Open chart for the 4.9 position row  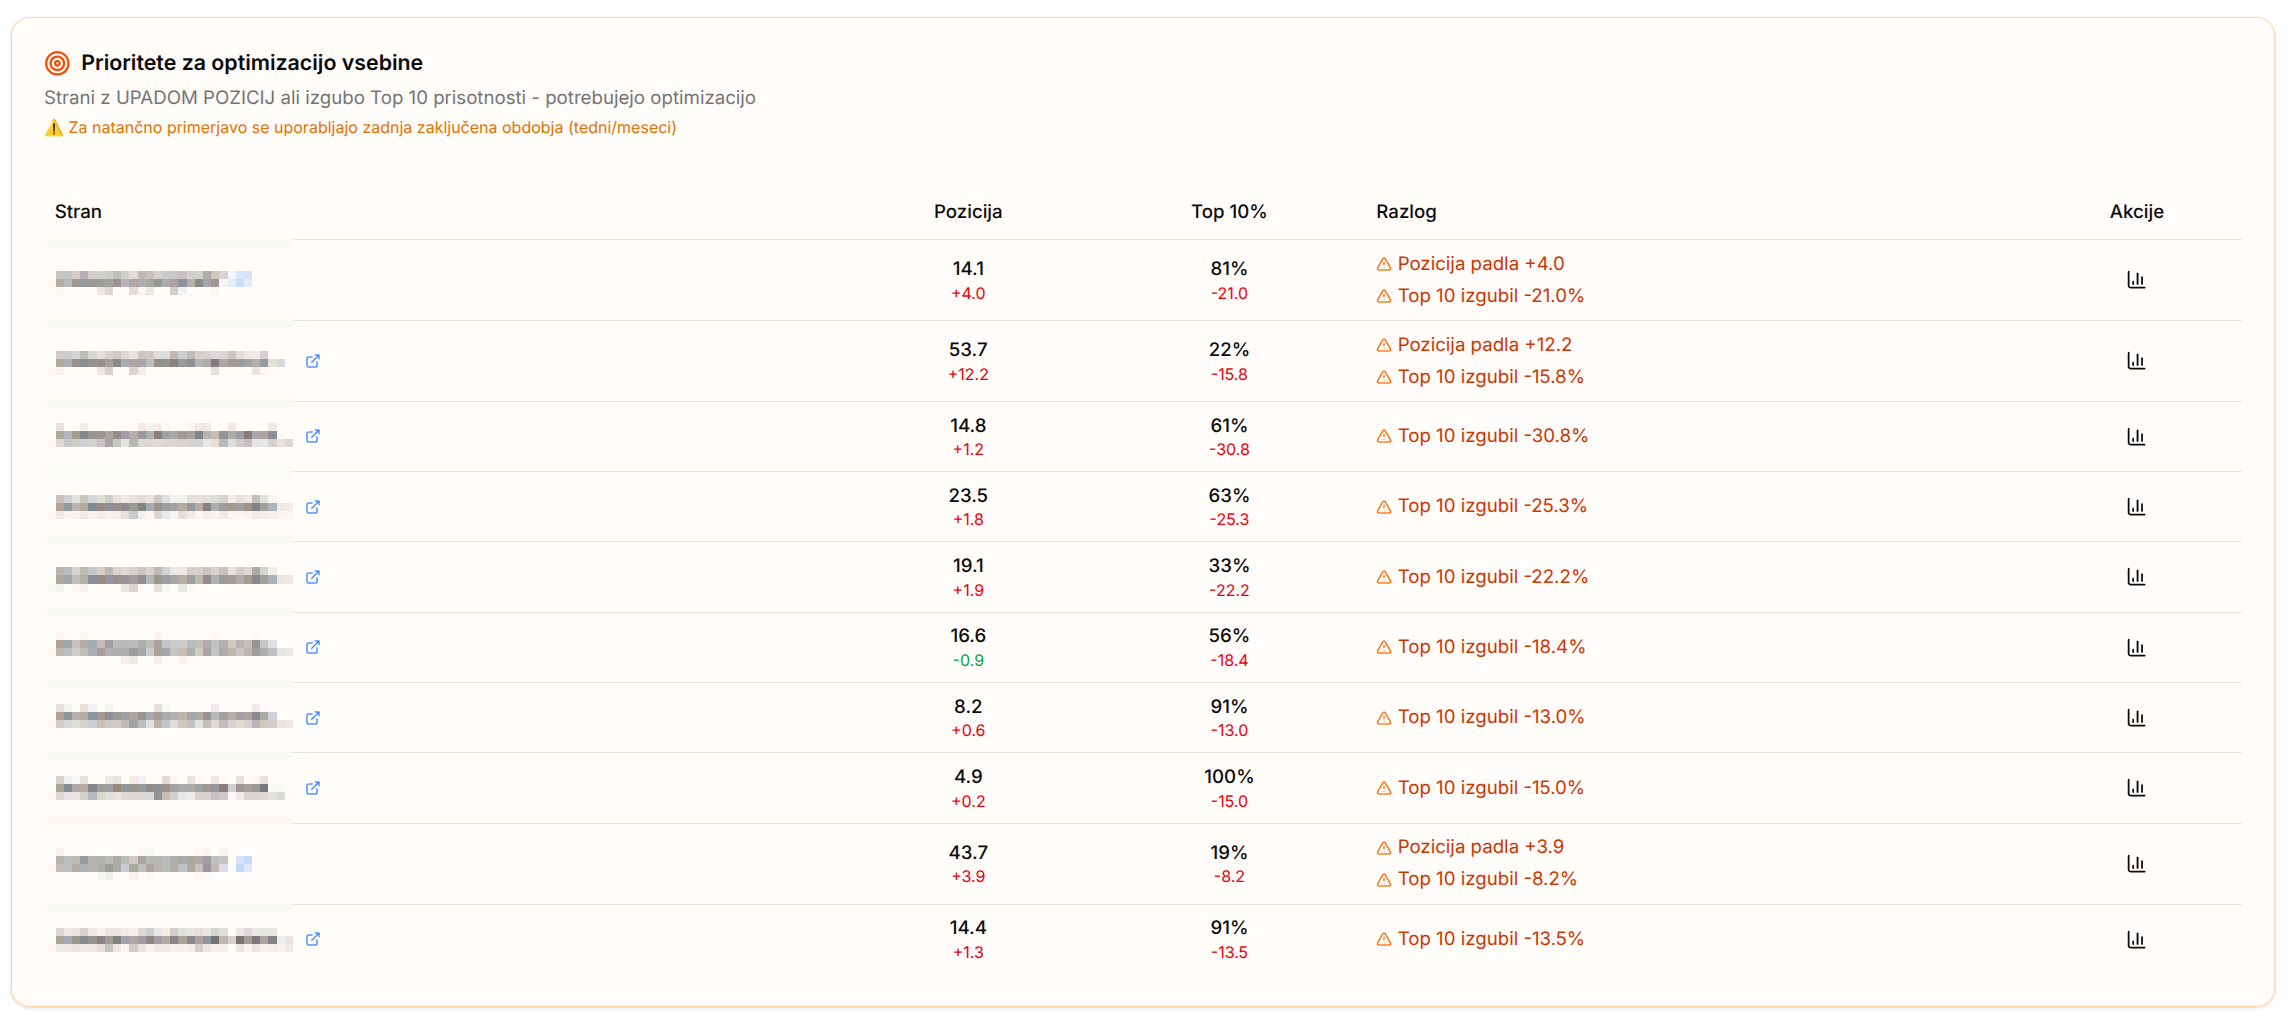(x=2135, y=788)
